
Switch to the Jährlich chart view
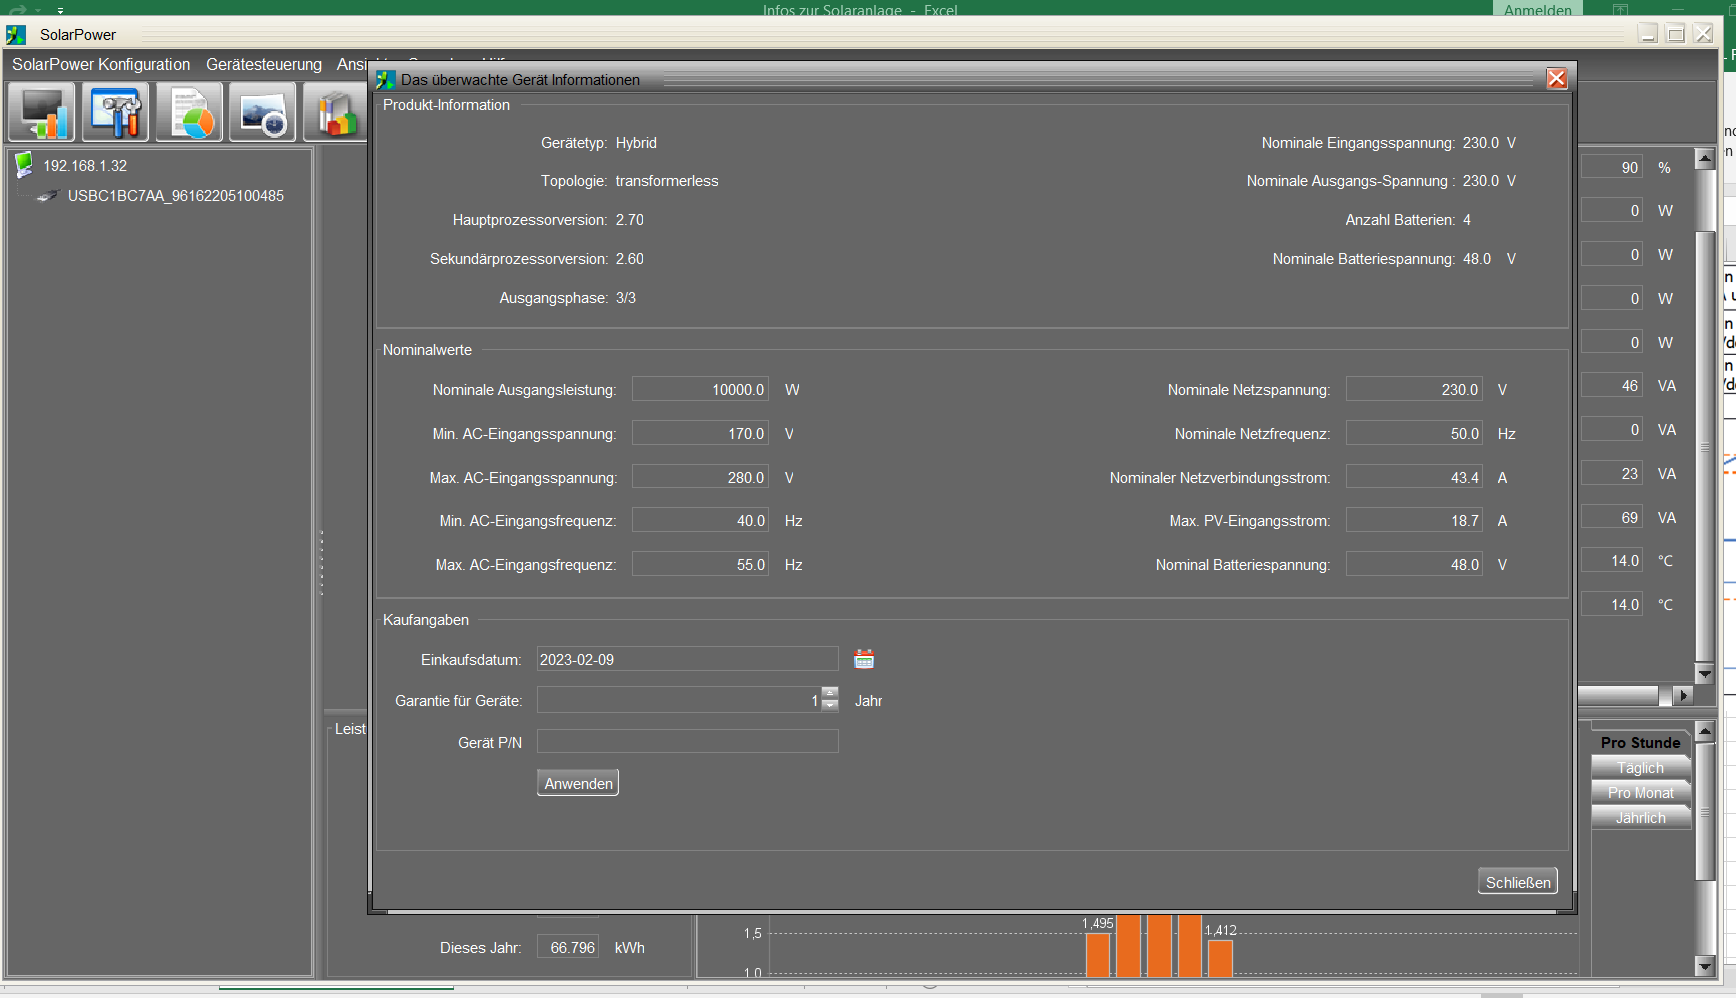pos(1640,818)
